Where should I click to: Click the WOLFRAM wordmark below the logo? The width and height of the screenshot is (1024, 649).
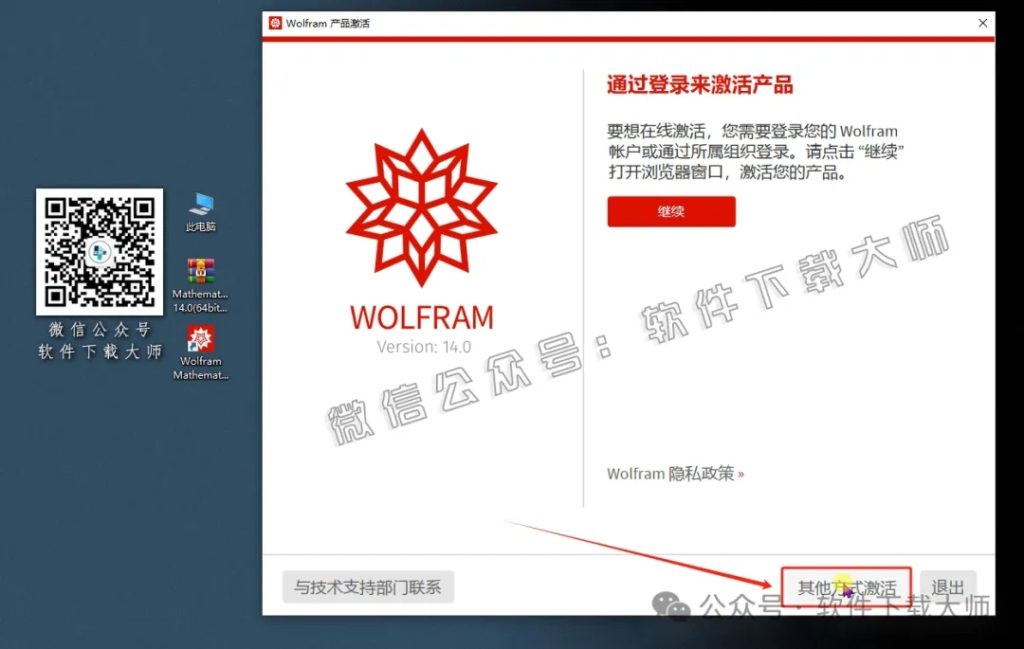pyautogui.click(x=422, y=317)
